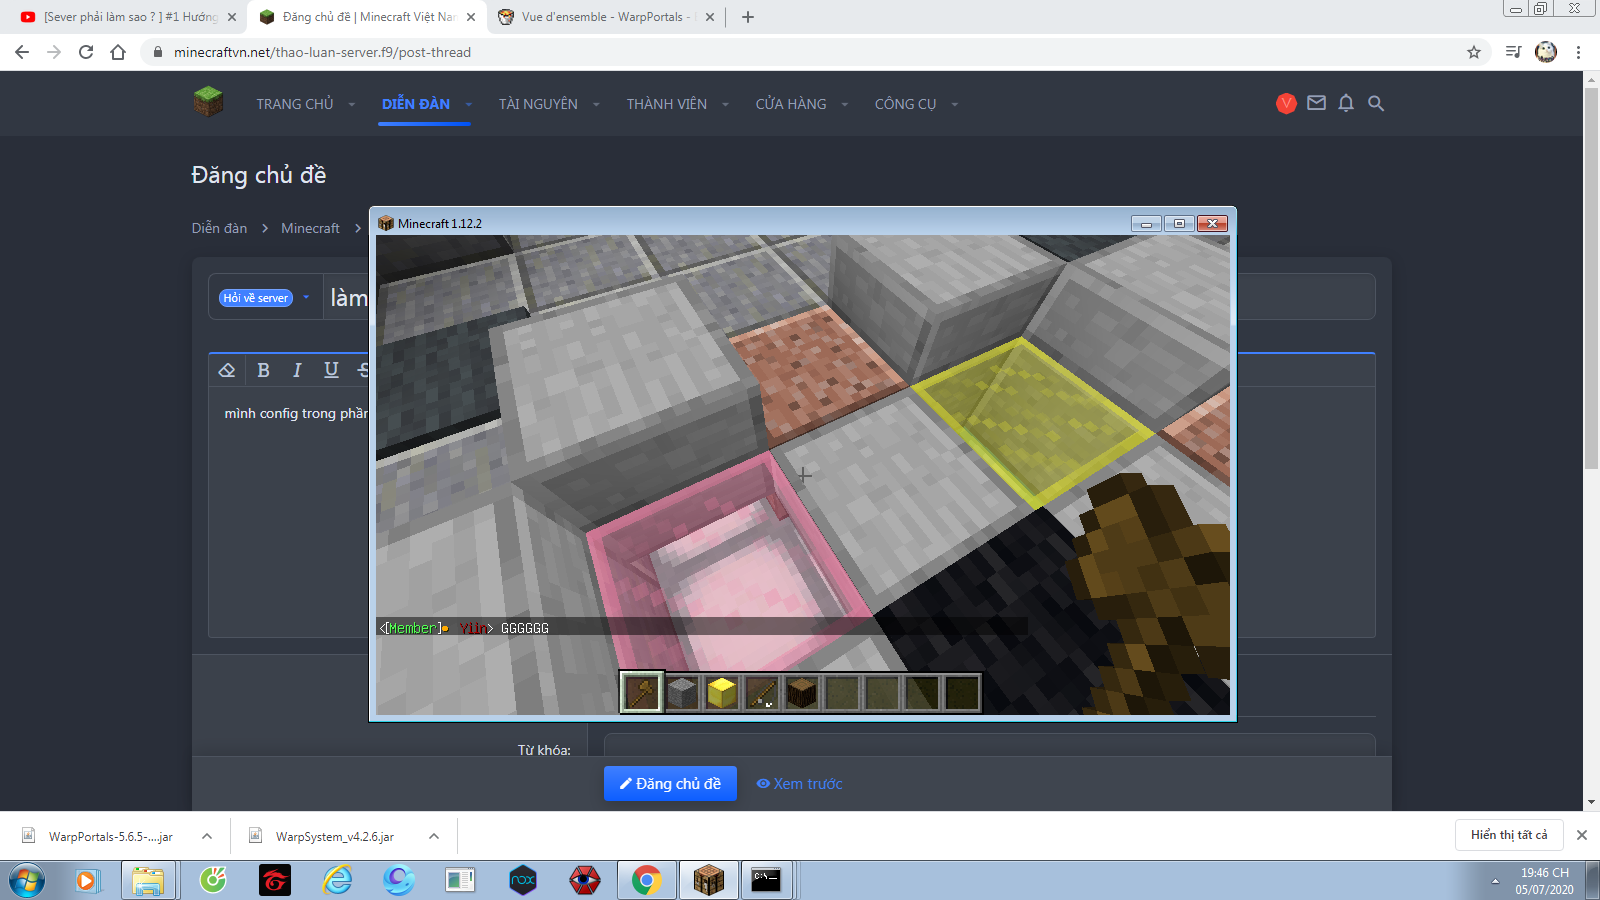1600x900 pixels.
Task: Click the Minecraft Việt Nam grass block logo
Action: pos(208,102)
